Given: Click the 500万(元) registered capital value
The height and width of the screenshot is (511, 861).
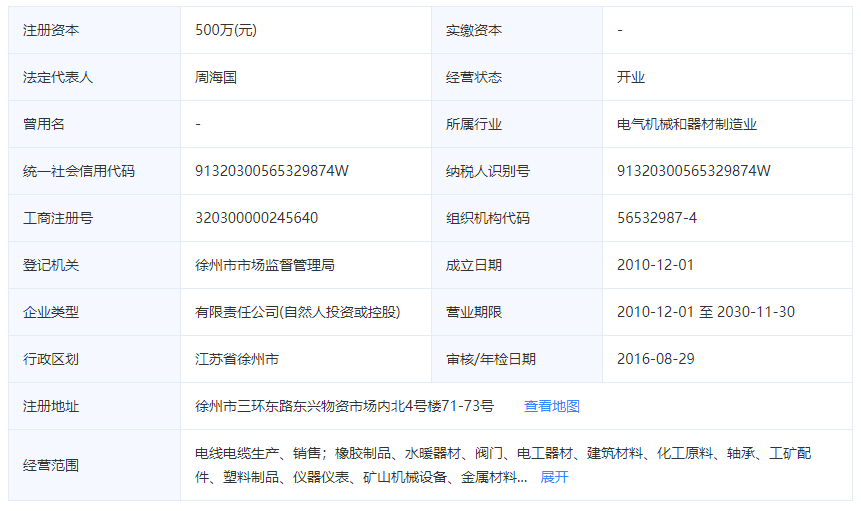Looking at the screenshot, I should pyautogui.click(x=226, y=30).
